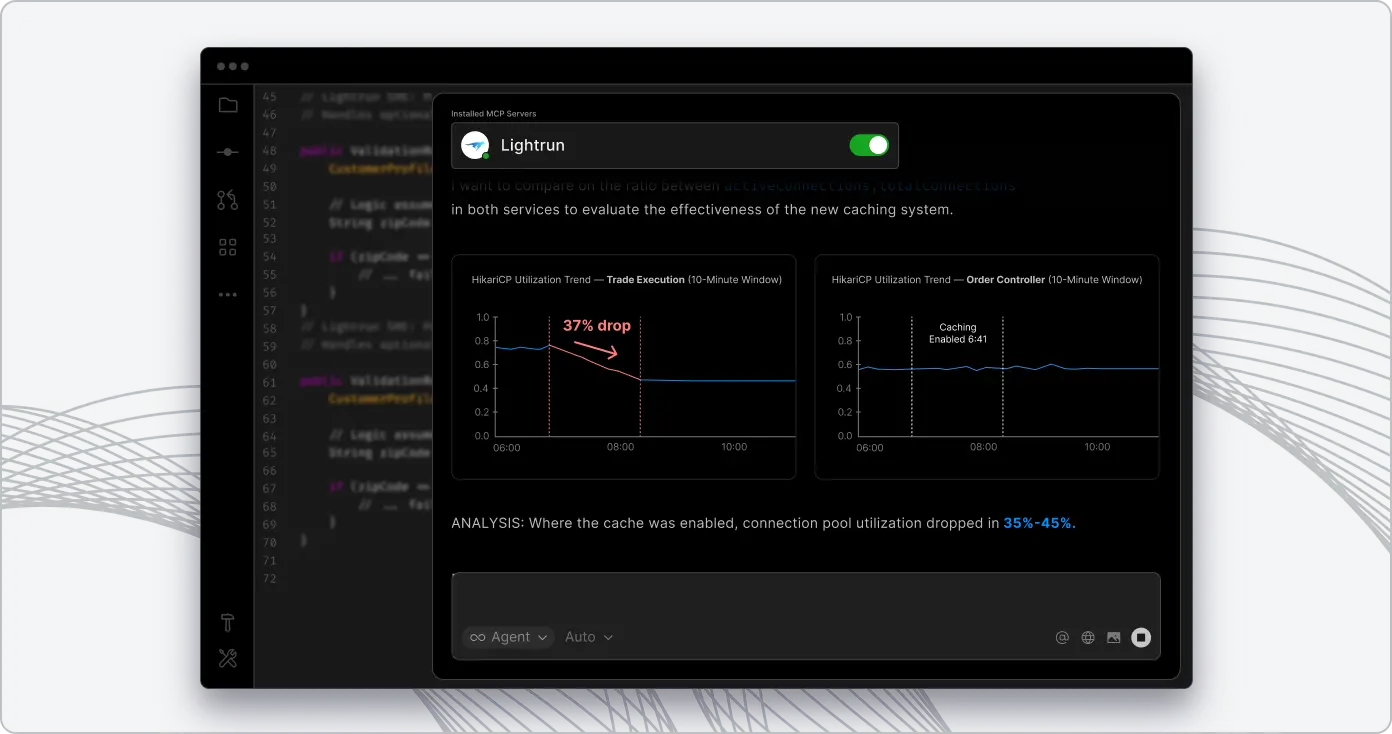Click the Lightrun paper plane logo
Image resolution: width=1392 pixels, height=734 pixels.
[474, 144]
